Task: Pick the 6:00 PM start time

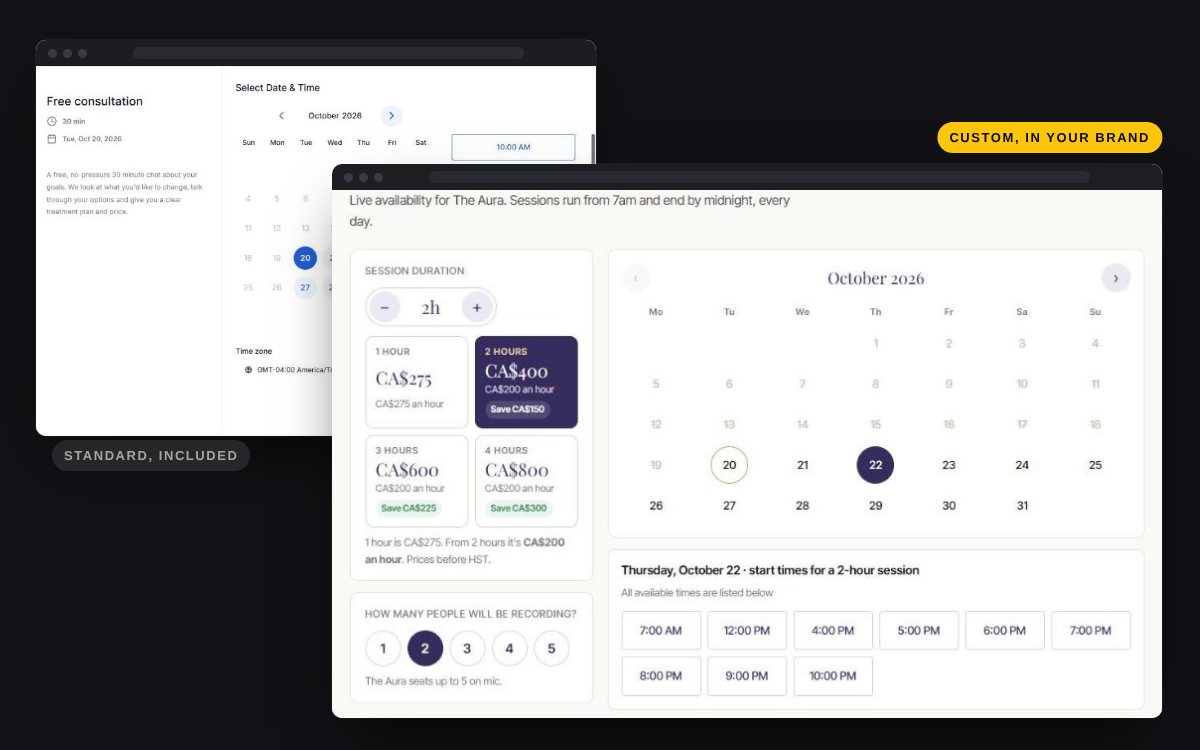Action: (1005, 631)
